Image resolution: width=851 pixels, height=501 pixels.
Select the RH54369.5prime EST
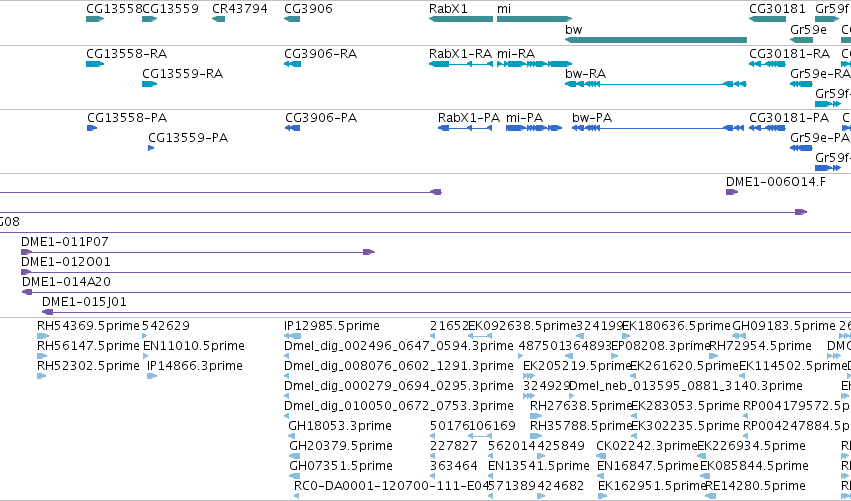click(43, 336)
